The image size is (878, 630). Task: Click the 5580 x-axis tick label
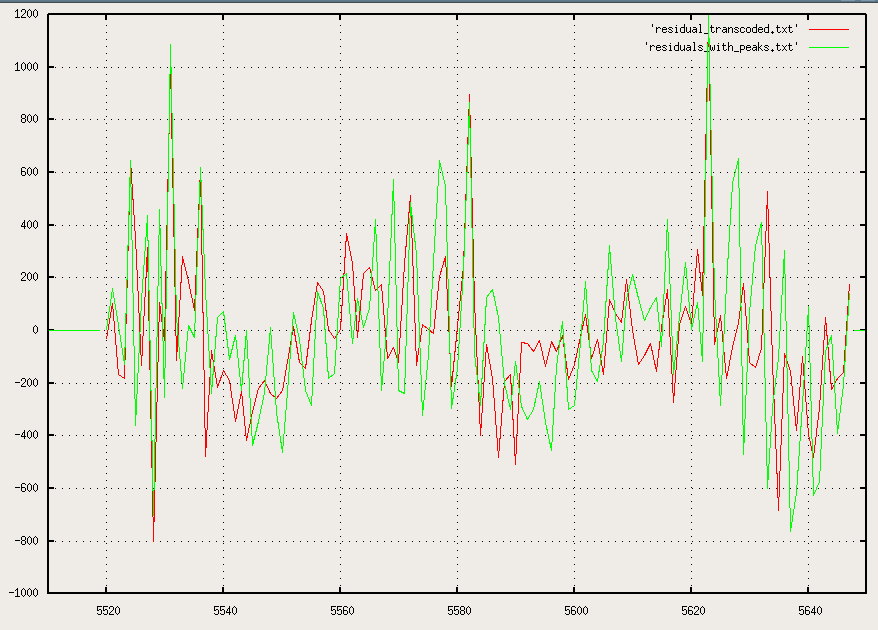point(458,609)
